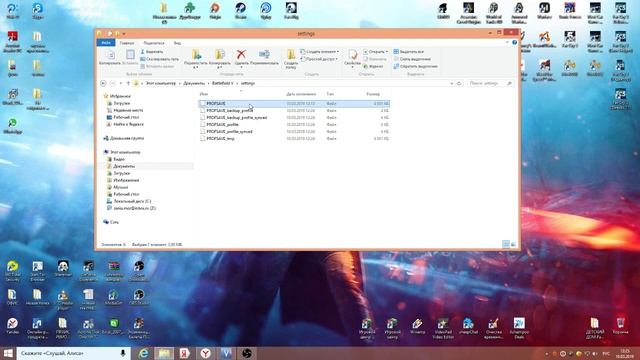640x360 pixels.
Task: Open the Easy access (Простой доступ) dropdown
Action: 319,59
